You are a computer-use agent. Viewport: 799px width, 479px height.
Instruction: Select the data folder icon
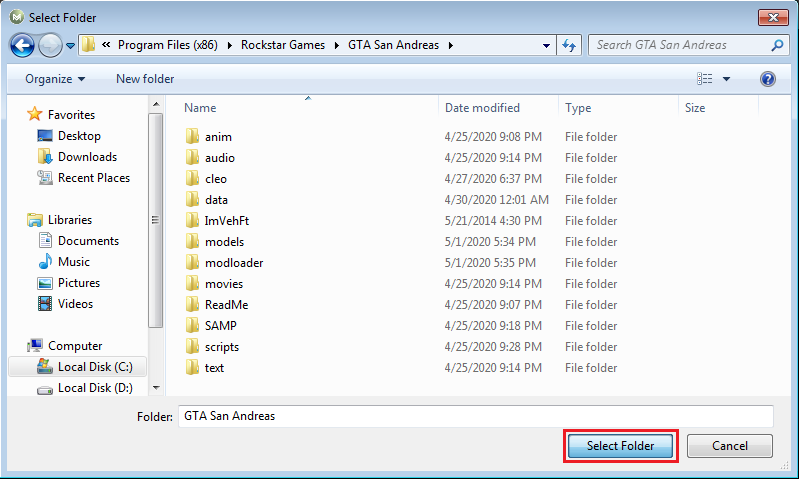click(x=192, y=199)
